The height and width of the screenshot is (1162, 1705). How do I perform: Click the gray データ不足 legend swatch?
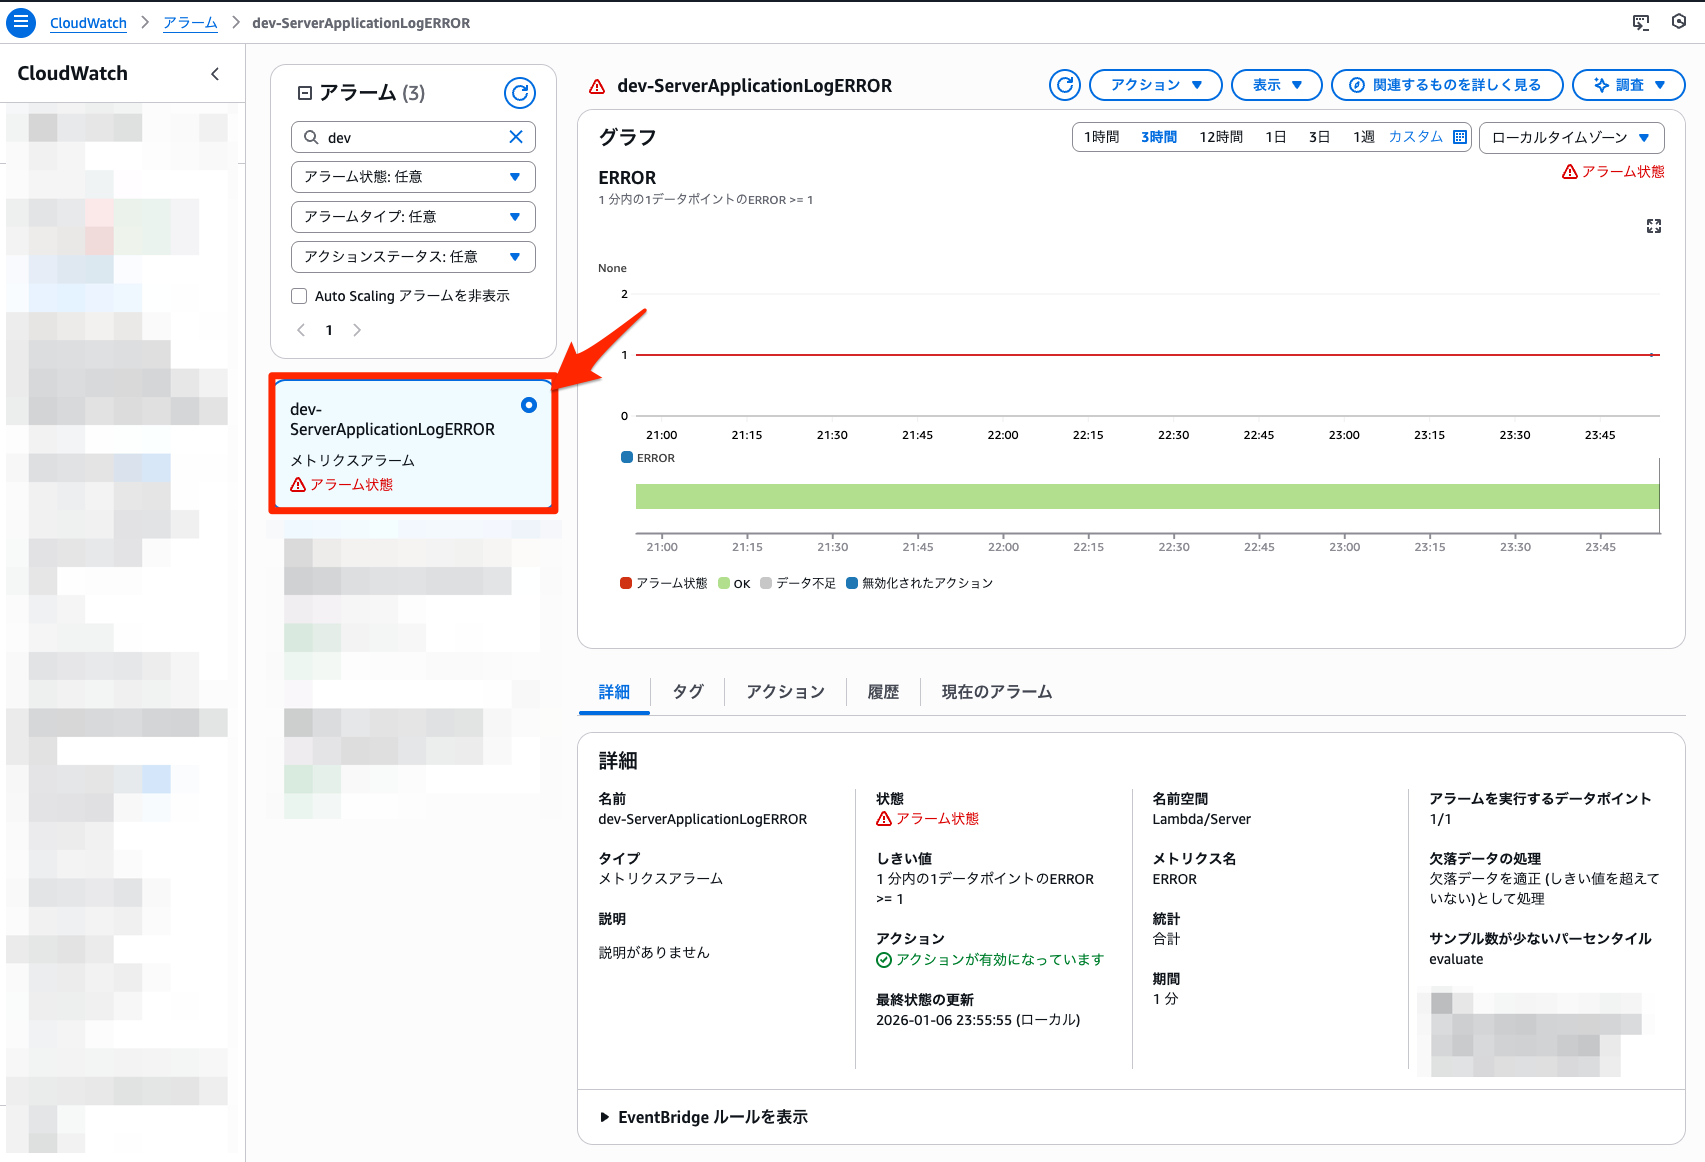[766, 583]
